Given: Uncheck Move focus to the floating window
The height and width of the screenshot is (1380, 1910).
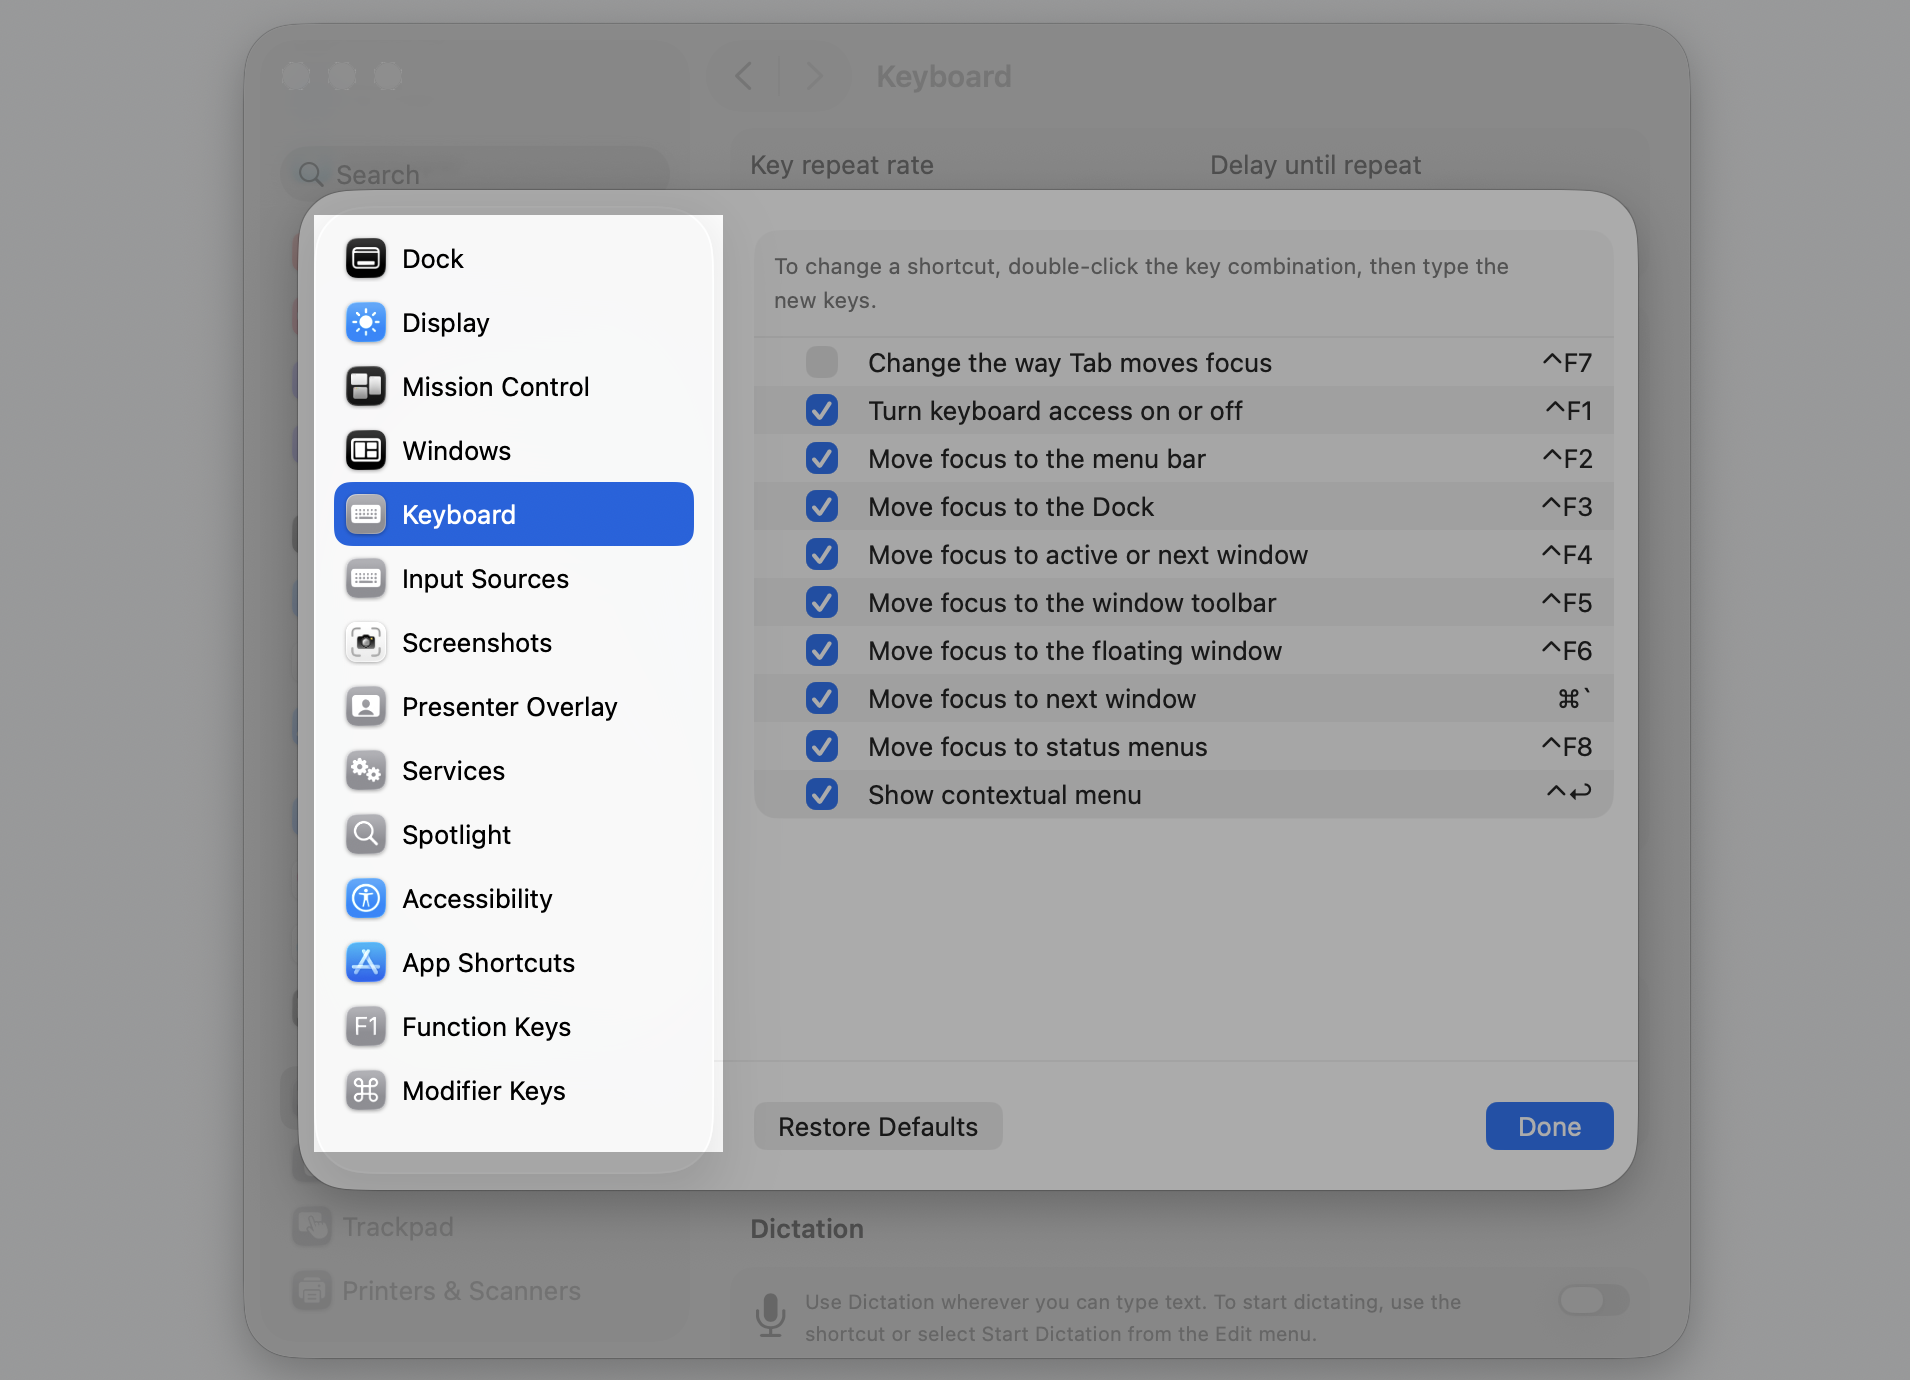Looking at the screenshot, I should click(x=822, y=650).
